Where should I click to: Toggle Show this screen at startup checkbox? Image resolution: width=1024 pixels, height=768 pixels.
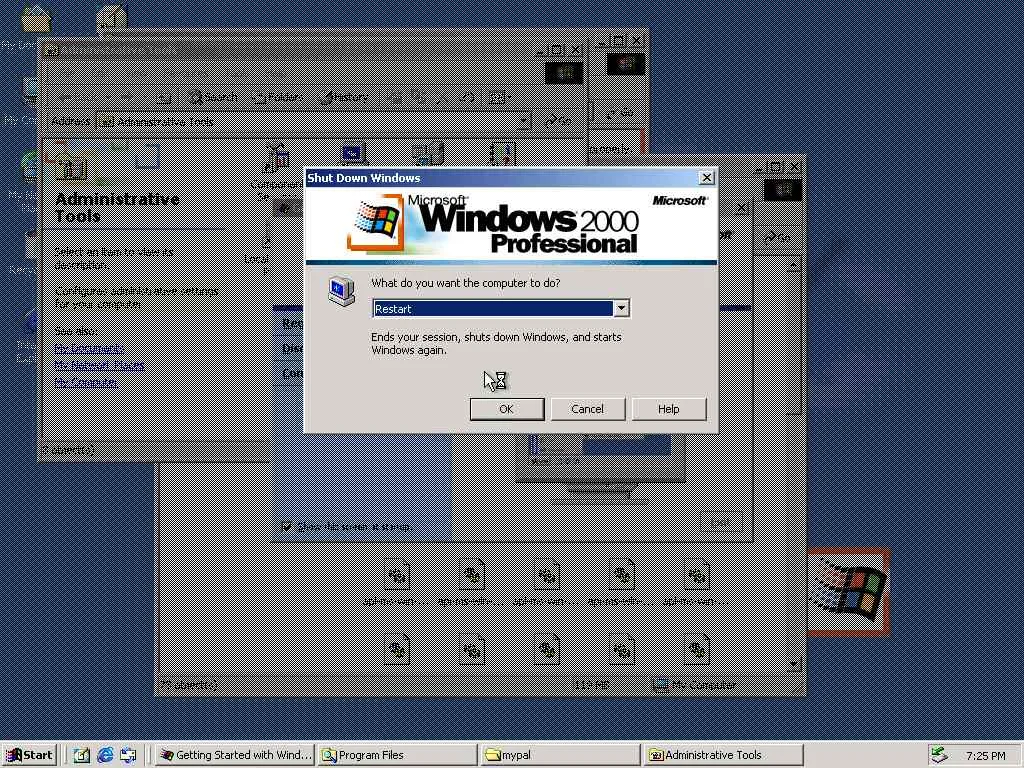click(x=286, y=526)
